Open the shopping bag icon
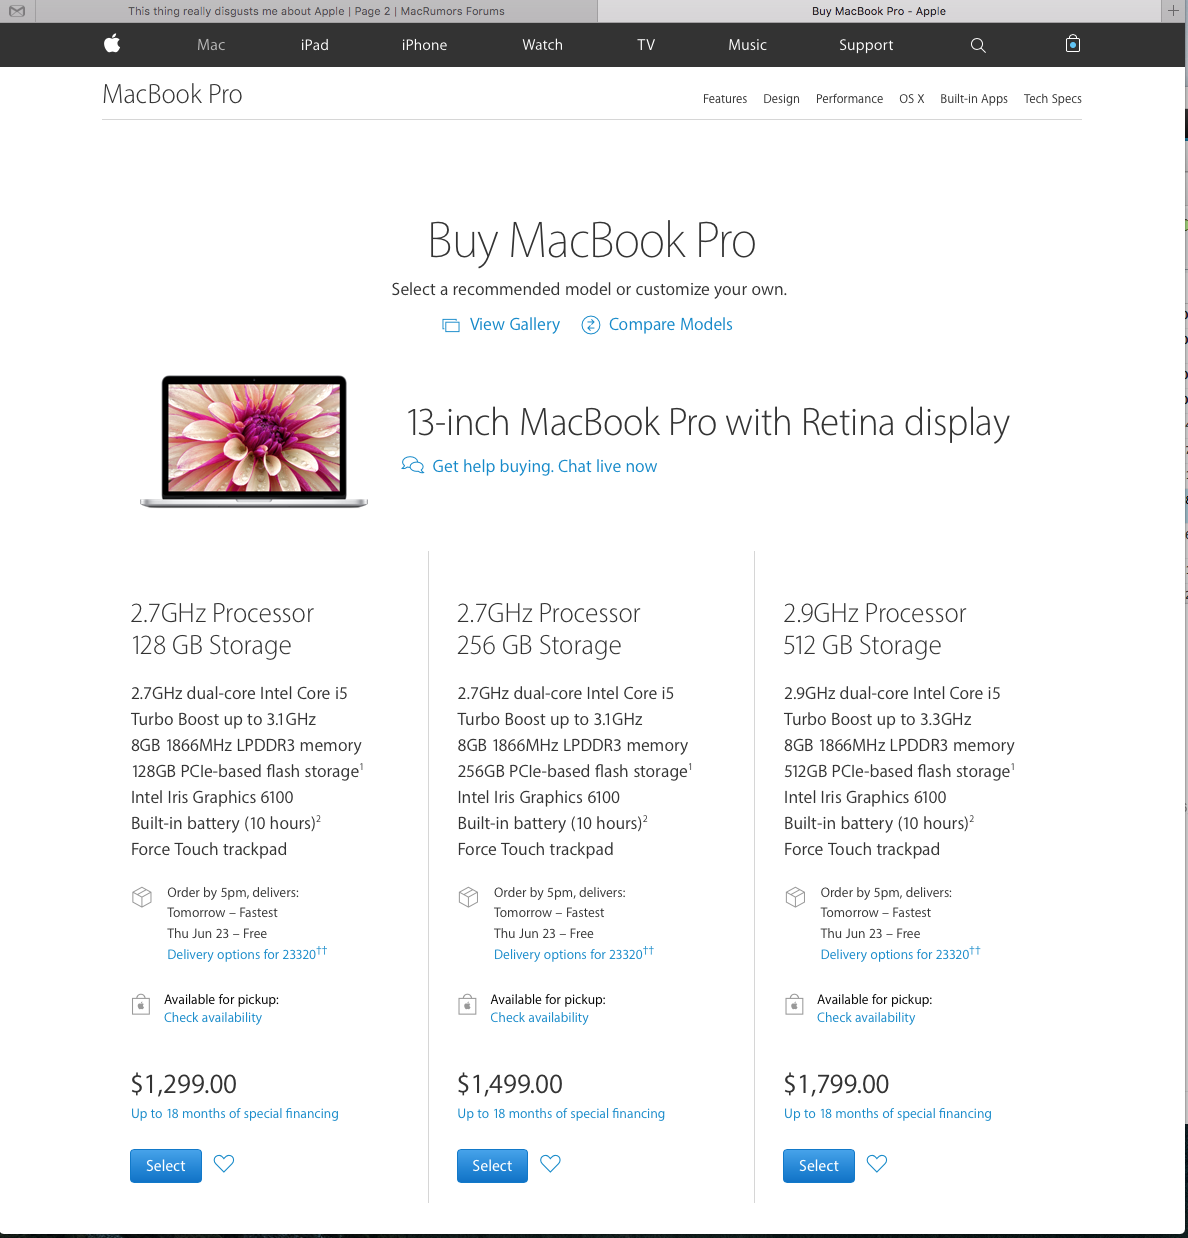This screenshot has width=1188, height=1238. [x=1073, y=44]
